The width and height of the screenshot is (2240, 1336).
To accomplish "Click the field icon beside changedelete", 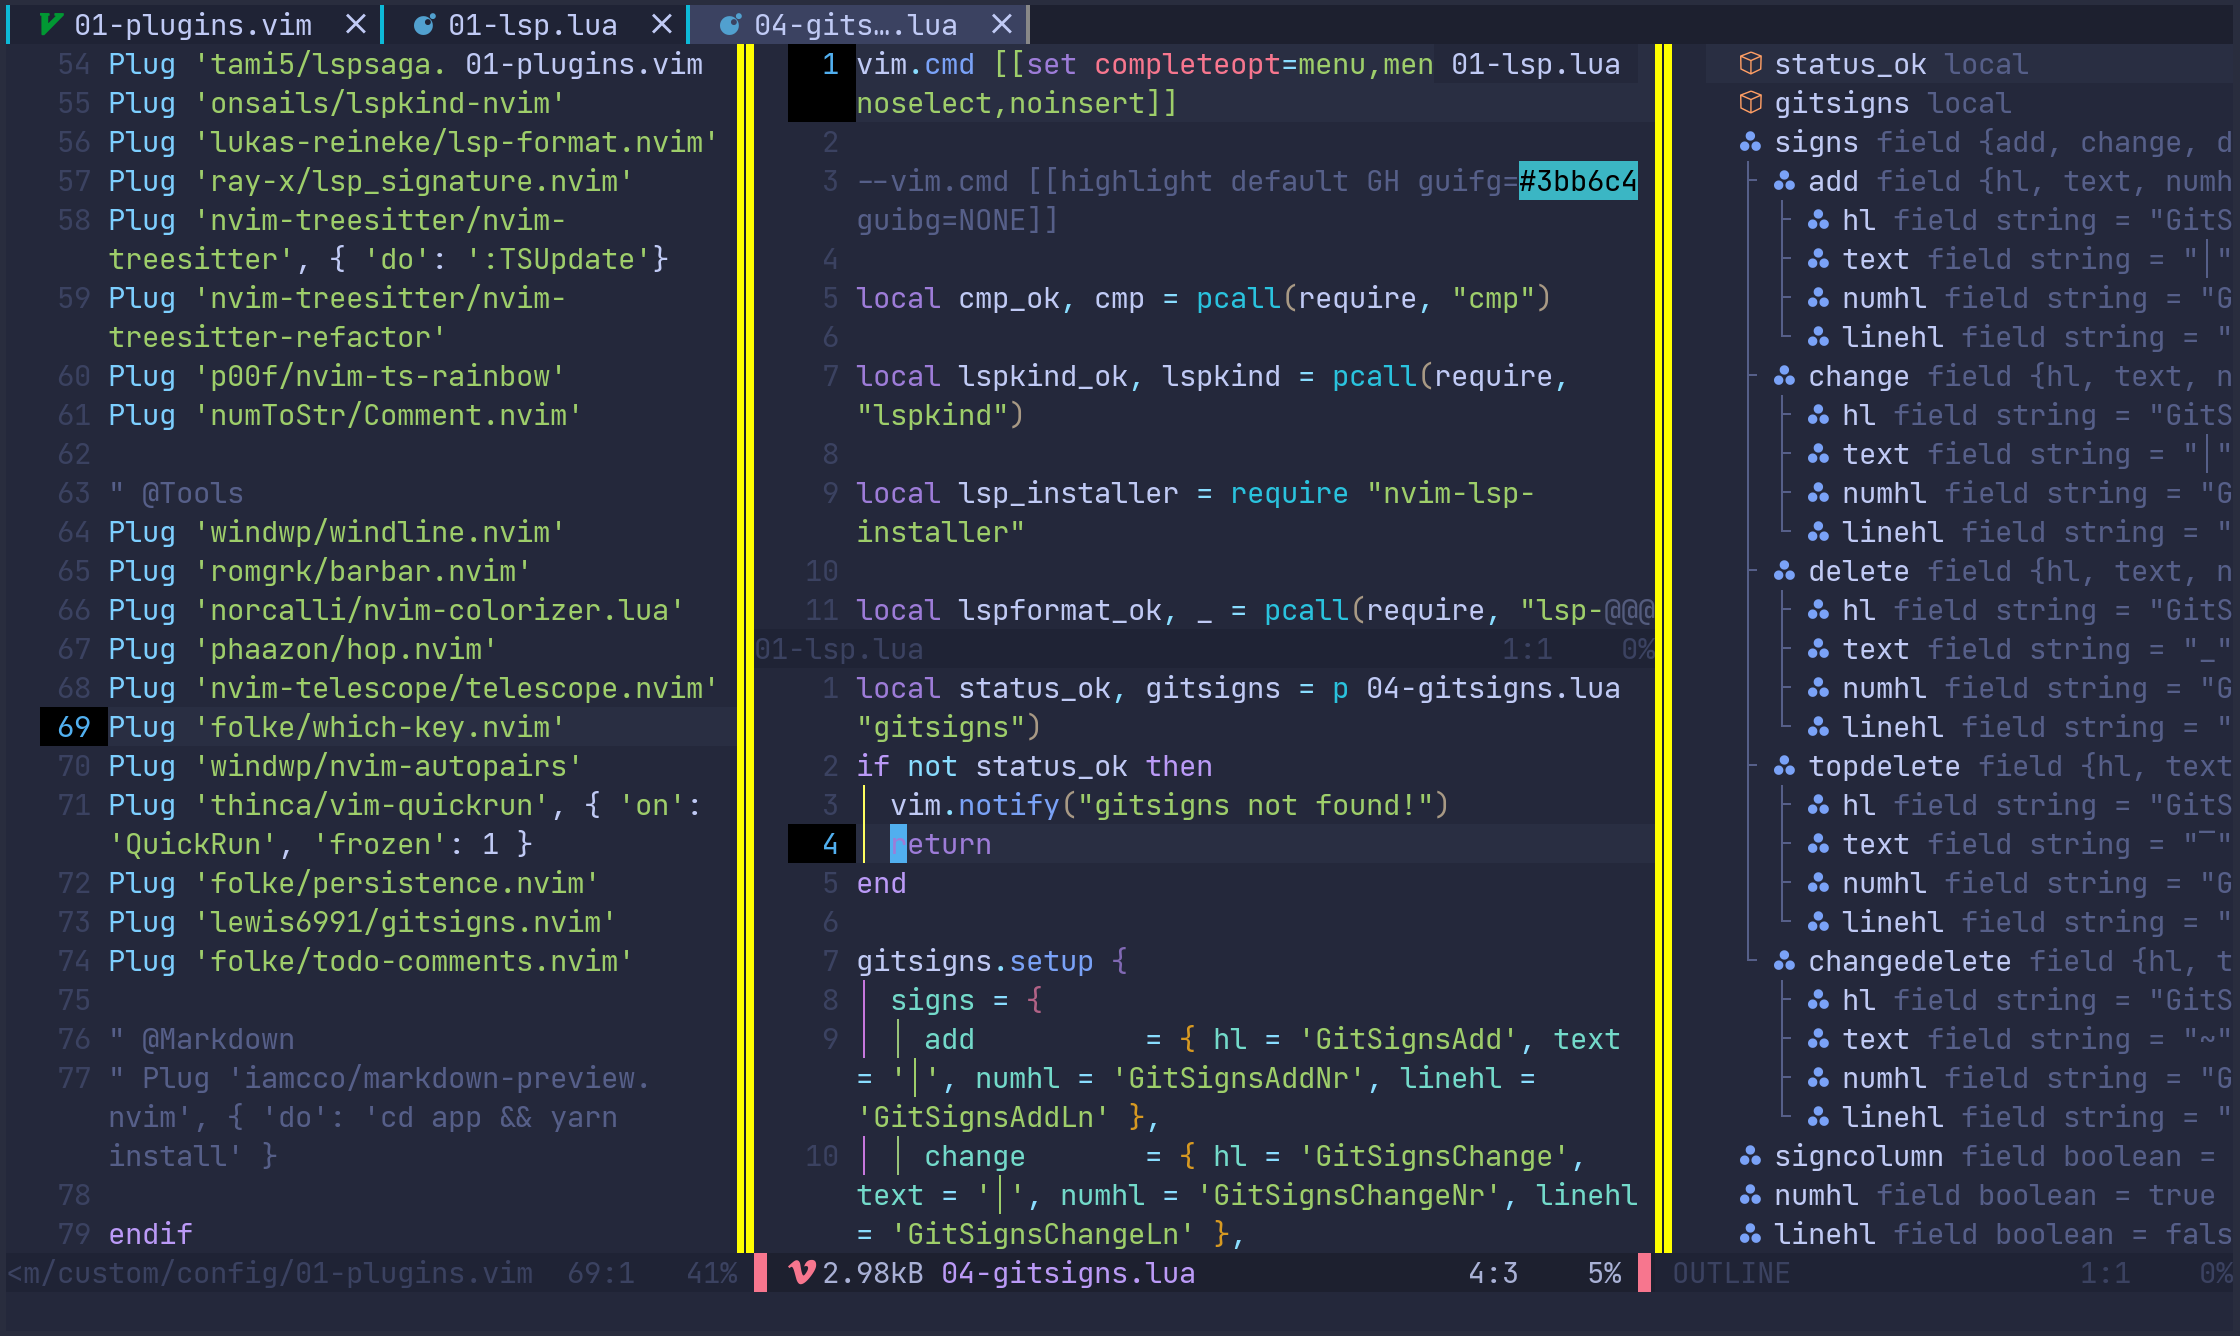I will pos(1784,961).
